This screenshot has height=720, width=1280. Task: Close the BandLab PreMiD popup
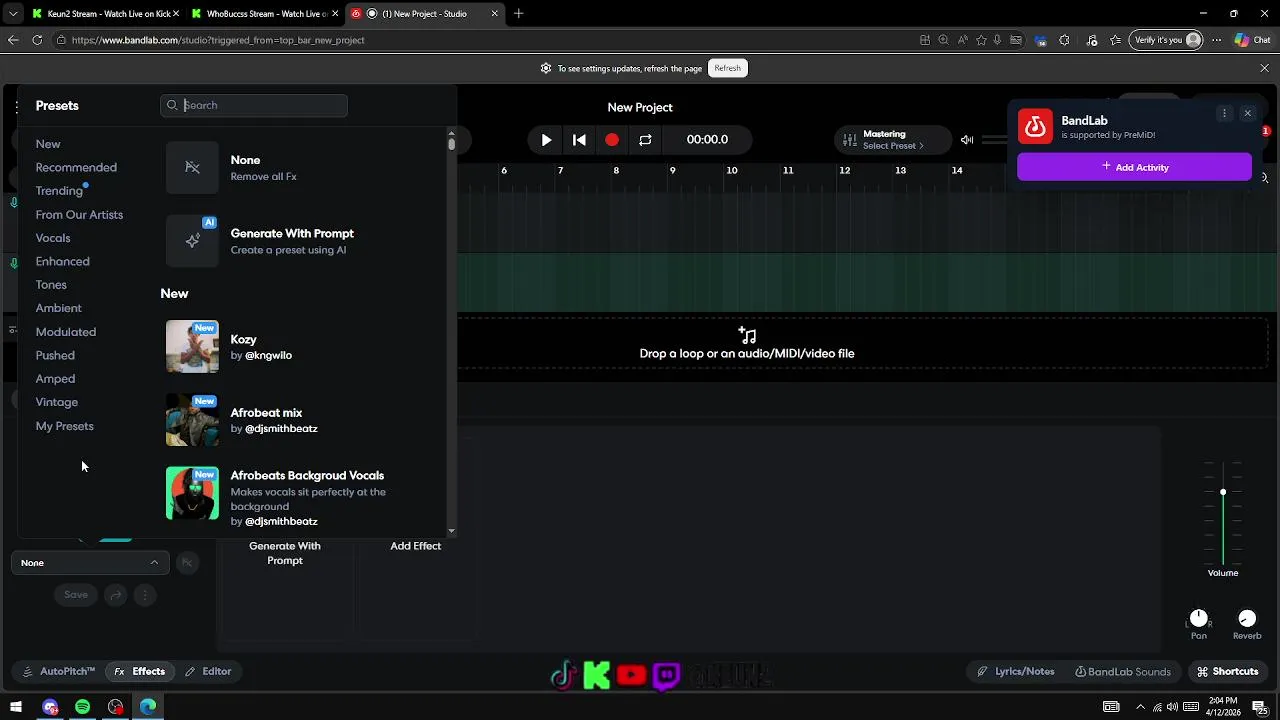(x=1247, y=113)
